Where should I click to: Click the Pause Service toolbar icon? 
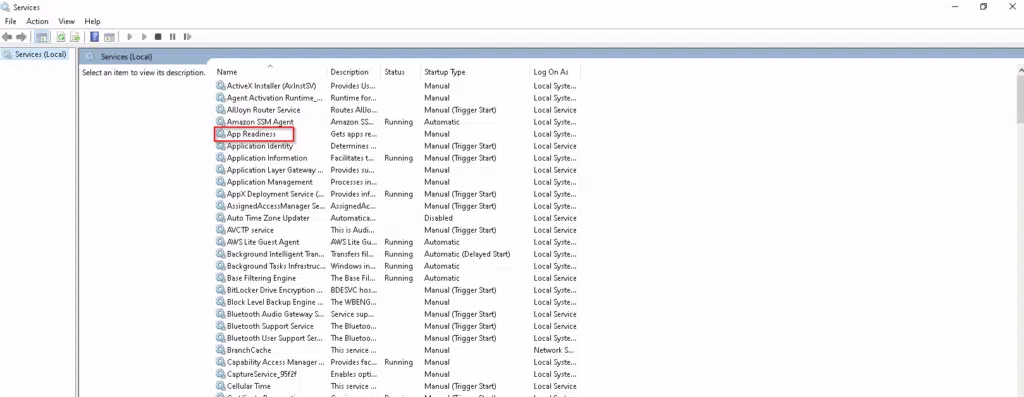pyautogui.click(x=172, y=37)
